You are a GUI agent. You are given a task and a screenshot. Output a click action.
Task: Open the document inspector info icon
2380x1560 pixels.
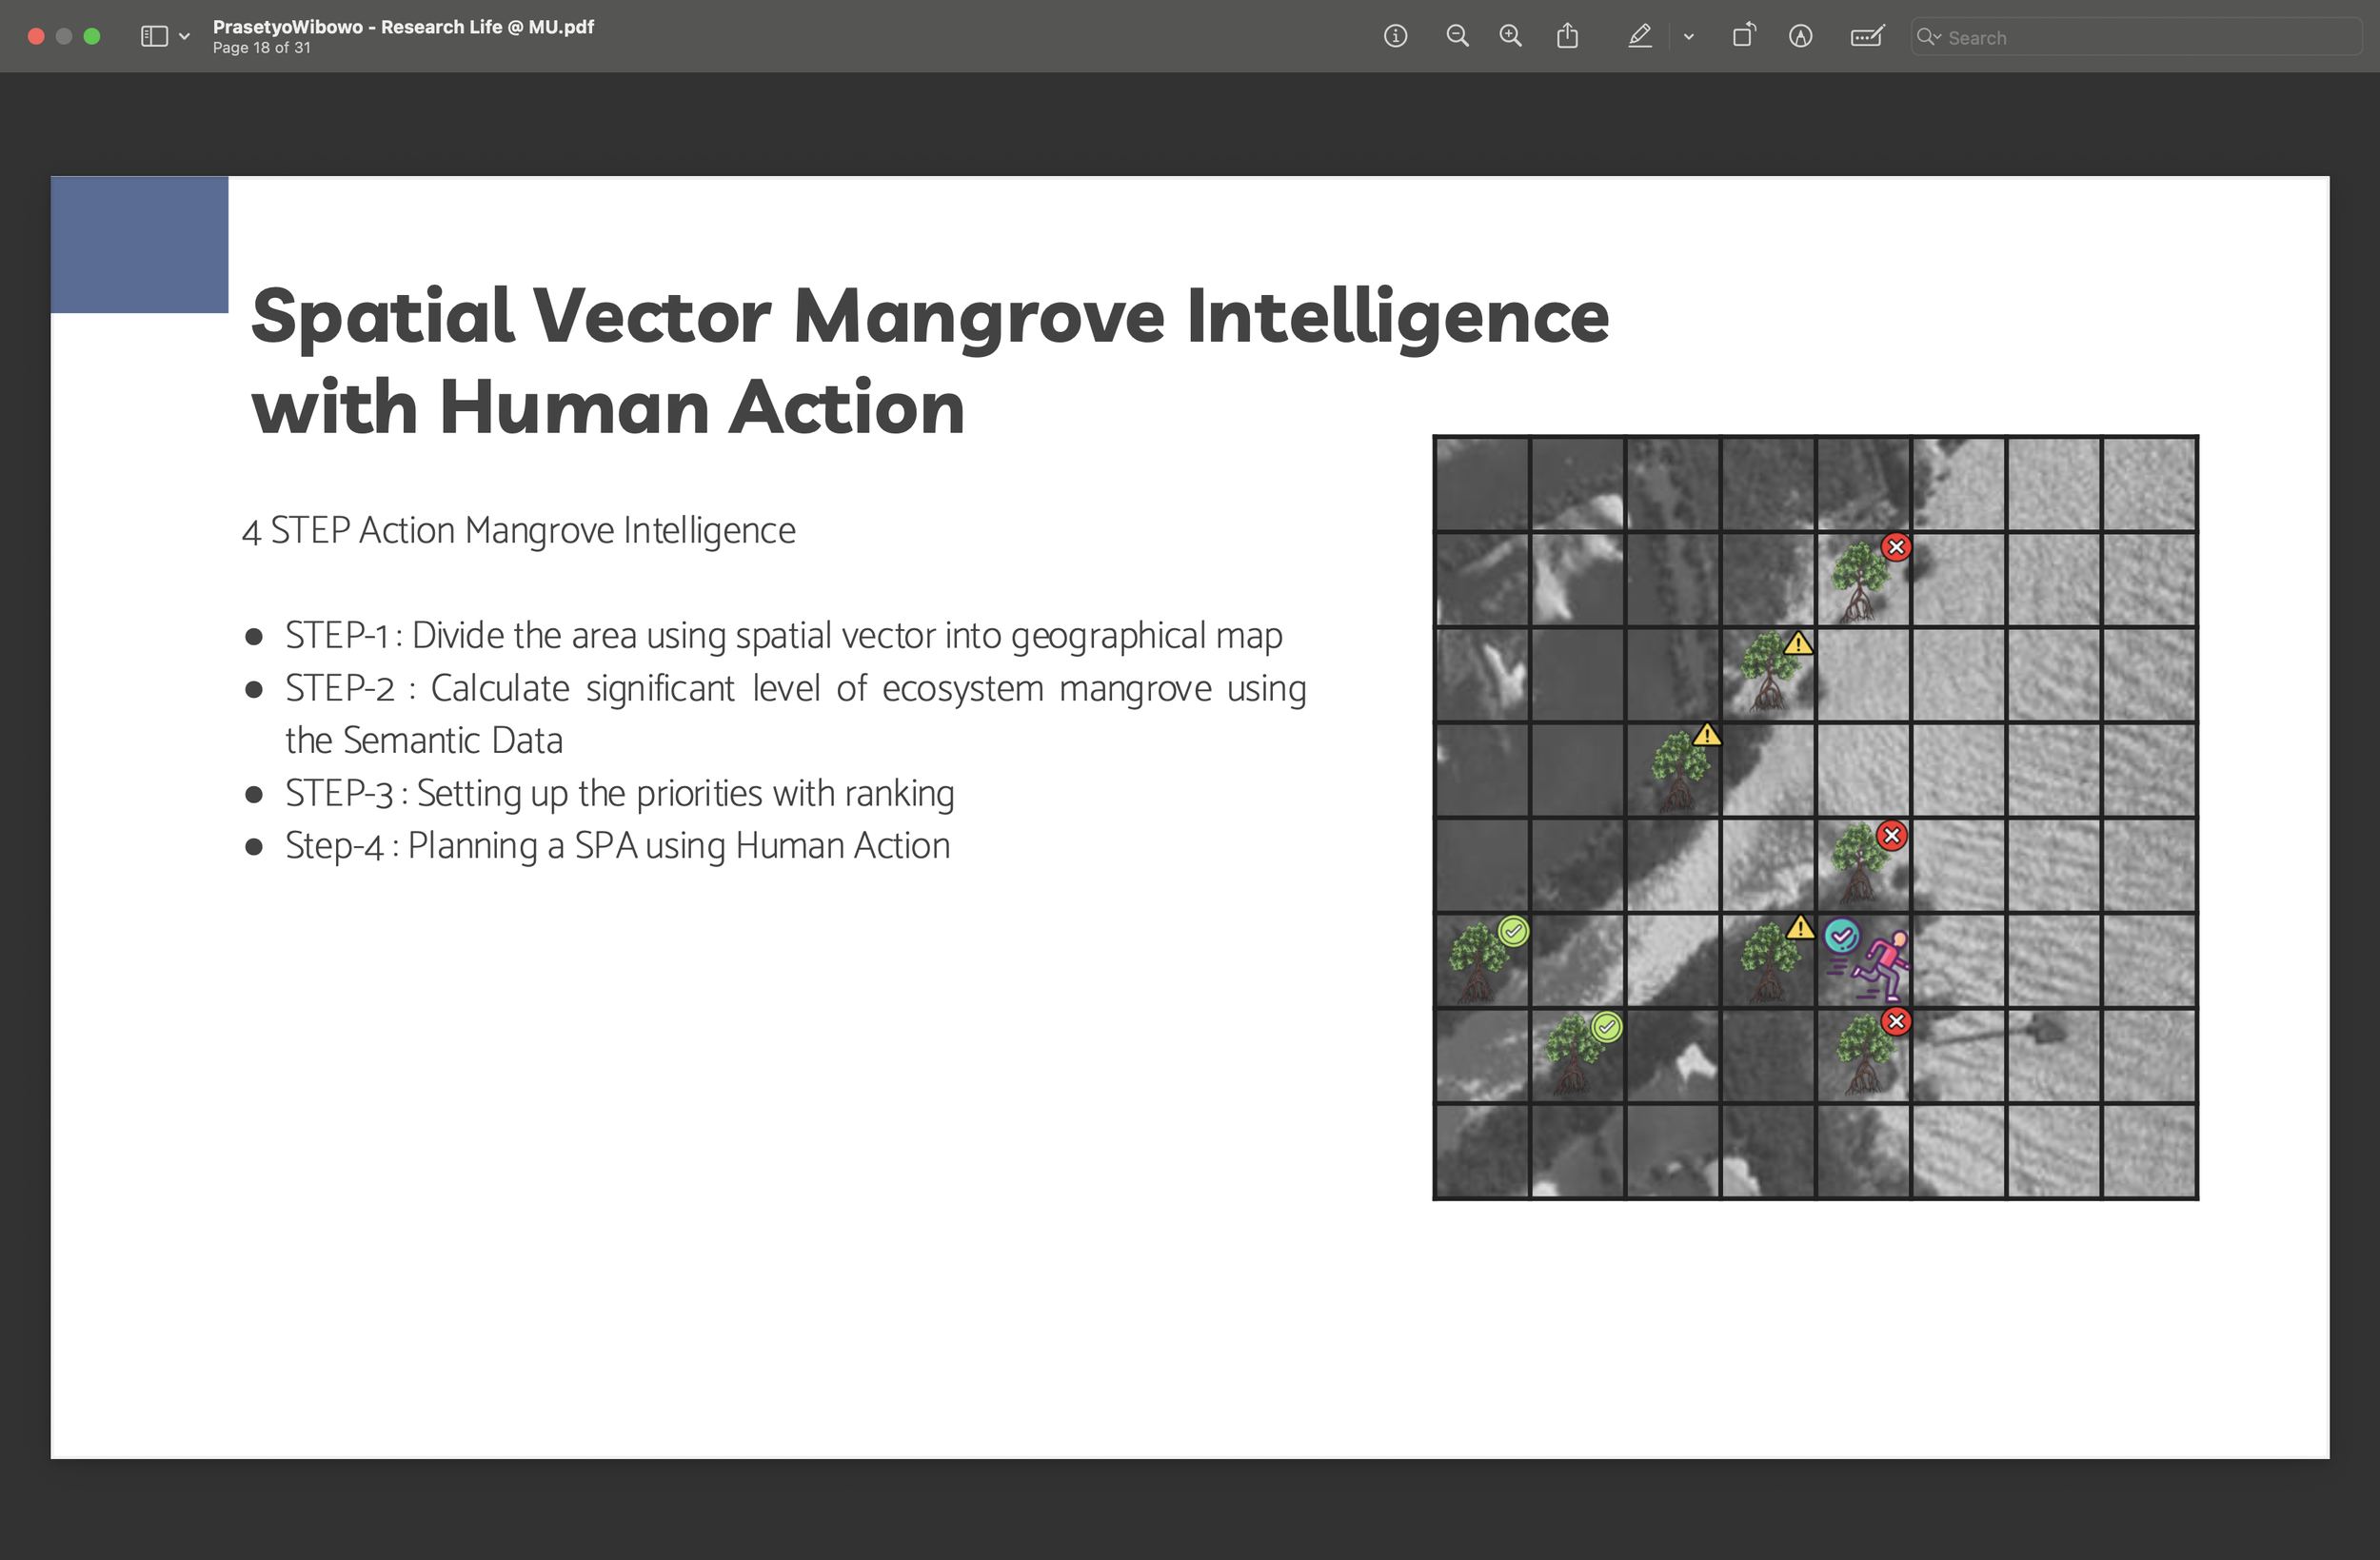(1395, 37)
